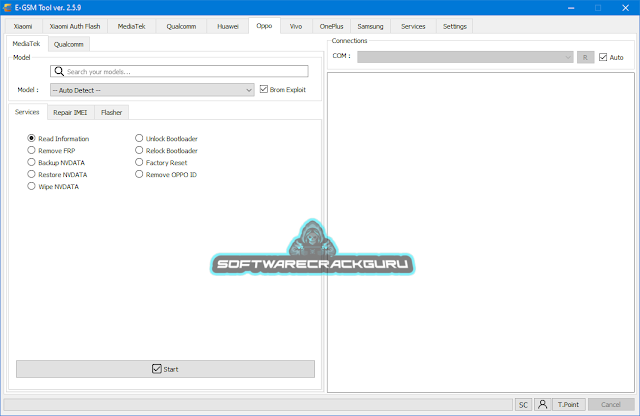The width and height of the screenshot is (640, 416).
Task: Click the search magnifier icon
Action: pos(59,71)
